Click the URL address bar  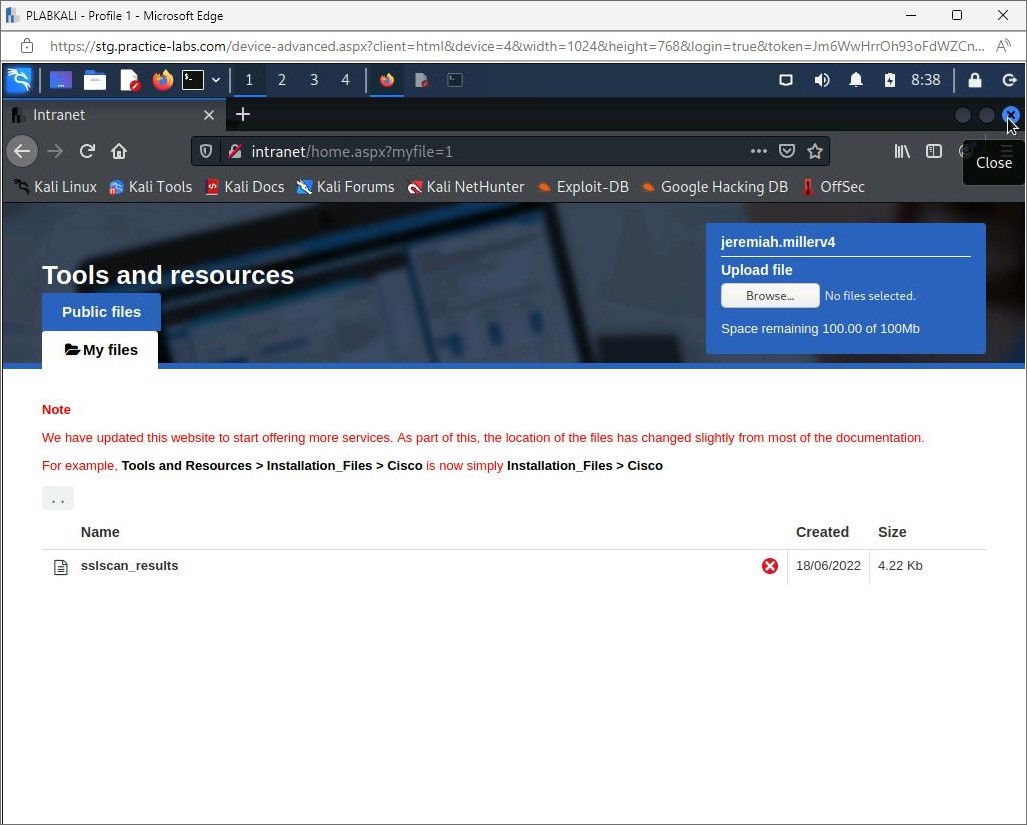[x=480, y=151]
